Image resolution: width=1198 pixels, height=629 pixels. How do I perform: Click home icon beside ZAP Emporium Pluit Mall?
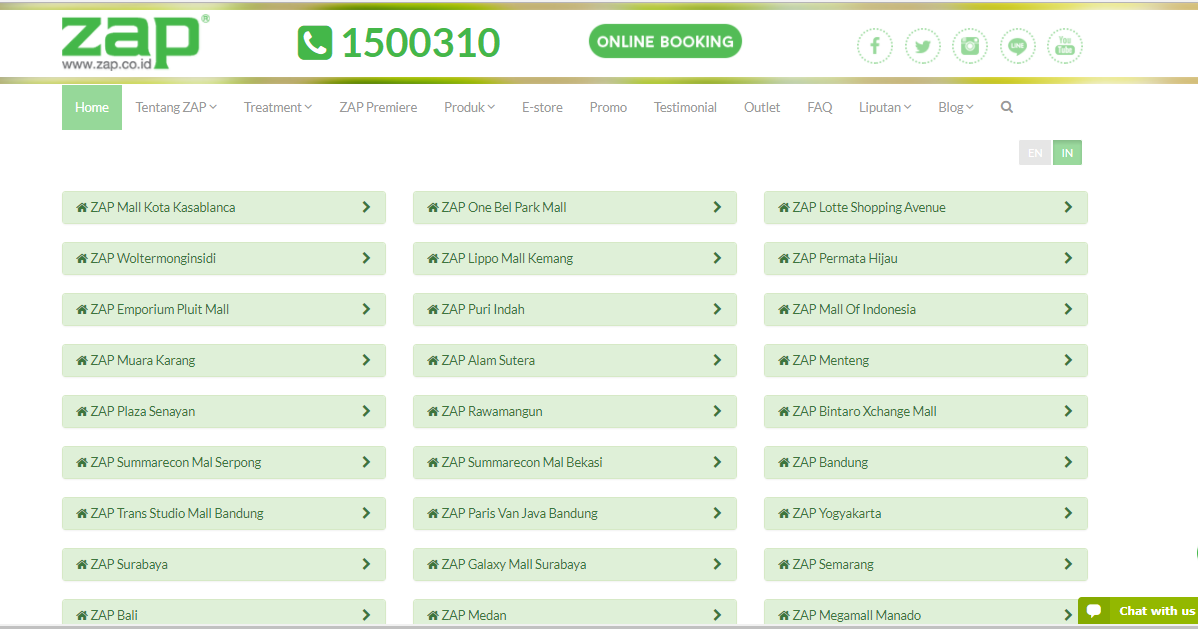82,310
